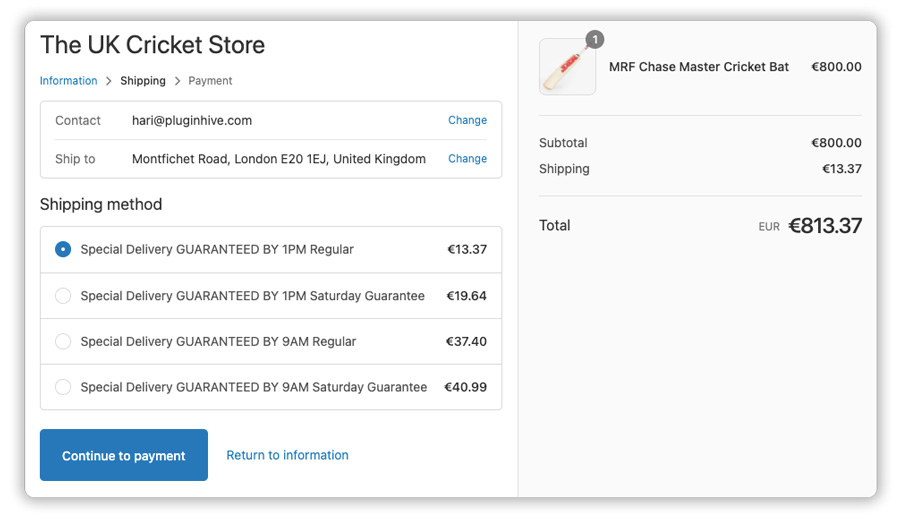900x519 pixels.
Task: Click the Shipping €13.37 summary value
Action: (x=842, y=169)
